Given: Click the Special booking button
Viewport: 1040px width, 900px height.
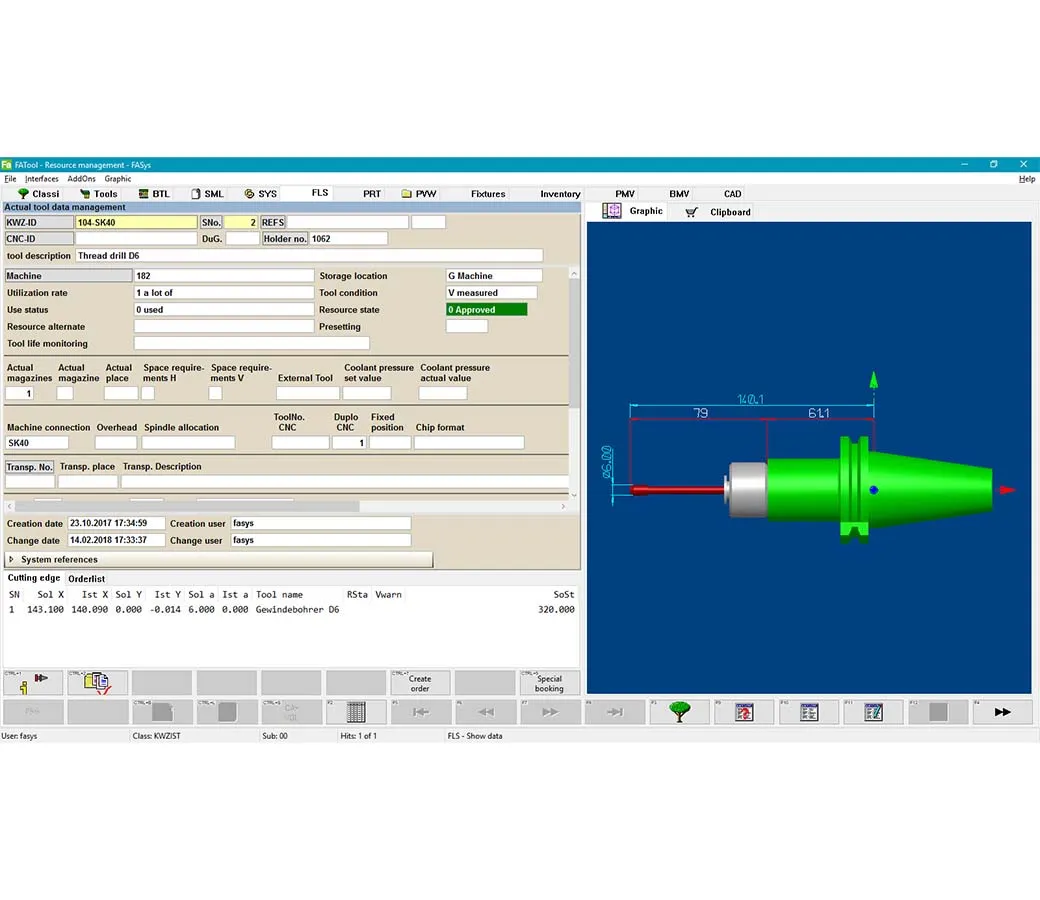Looking at the screenshot, I should click(x=549, y=683).
